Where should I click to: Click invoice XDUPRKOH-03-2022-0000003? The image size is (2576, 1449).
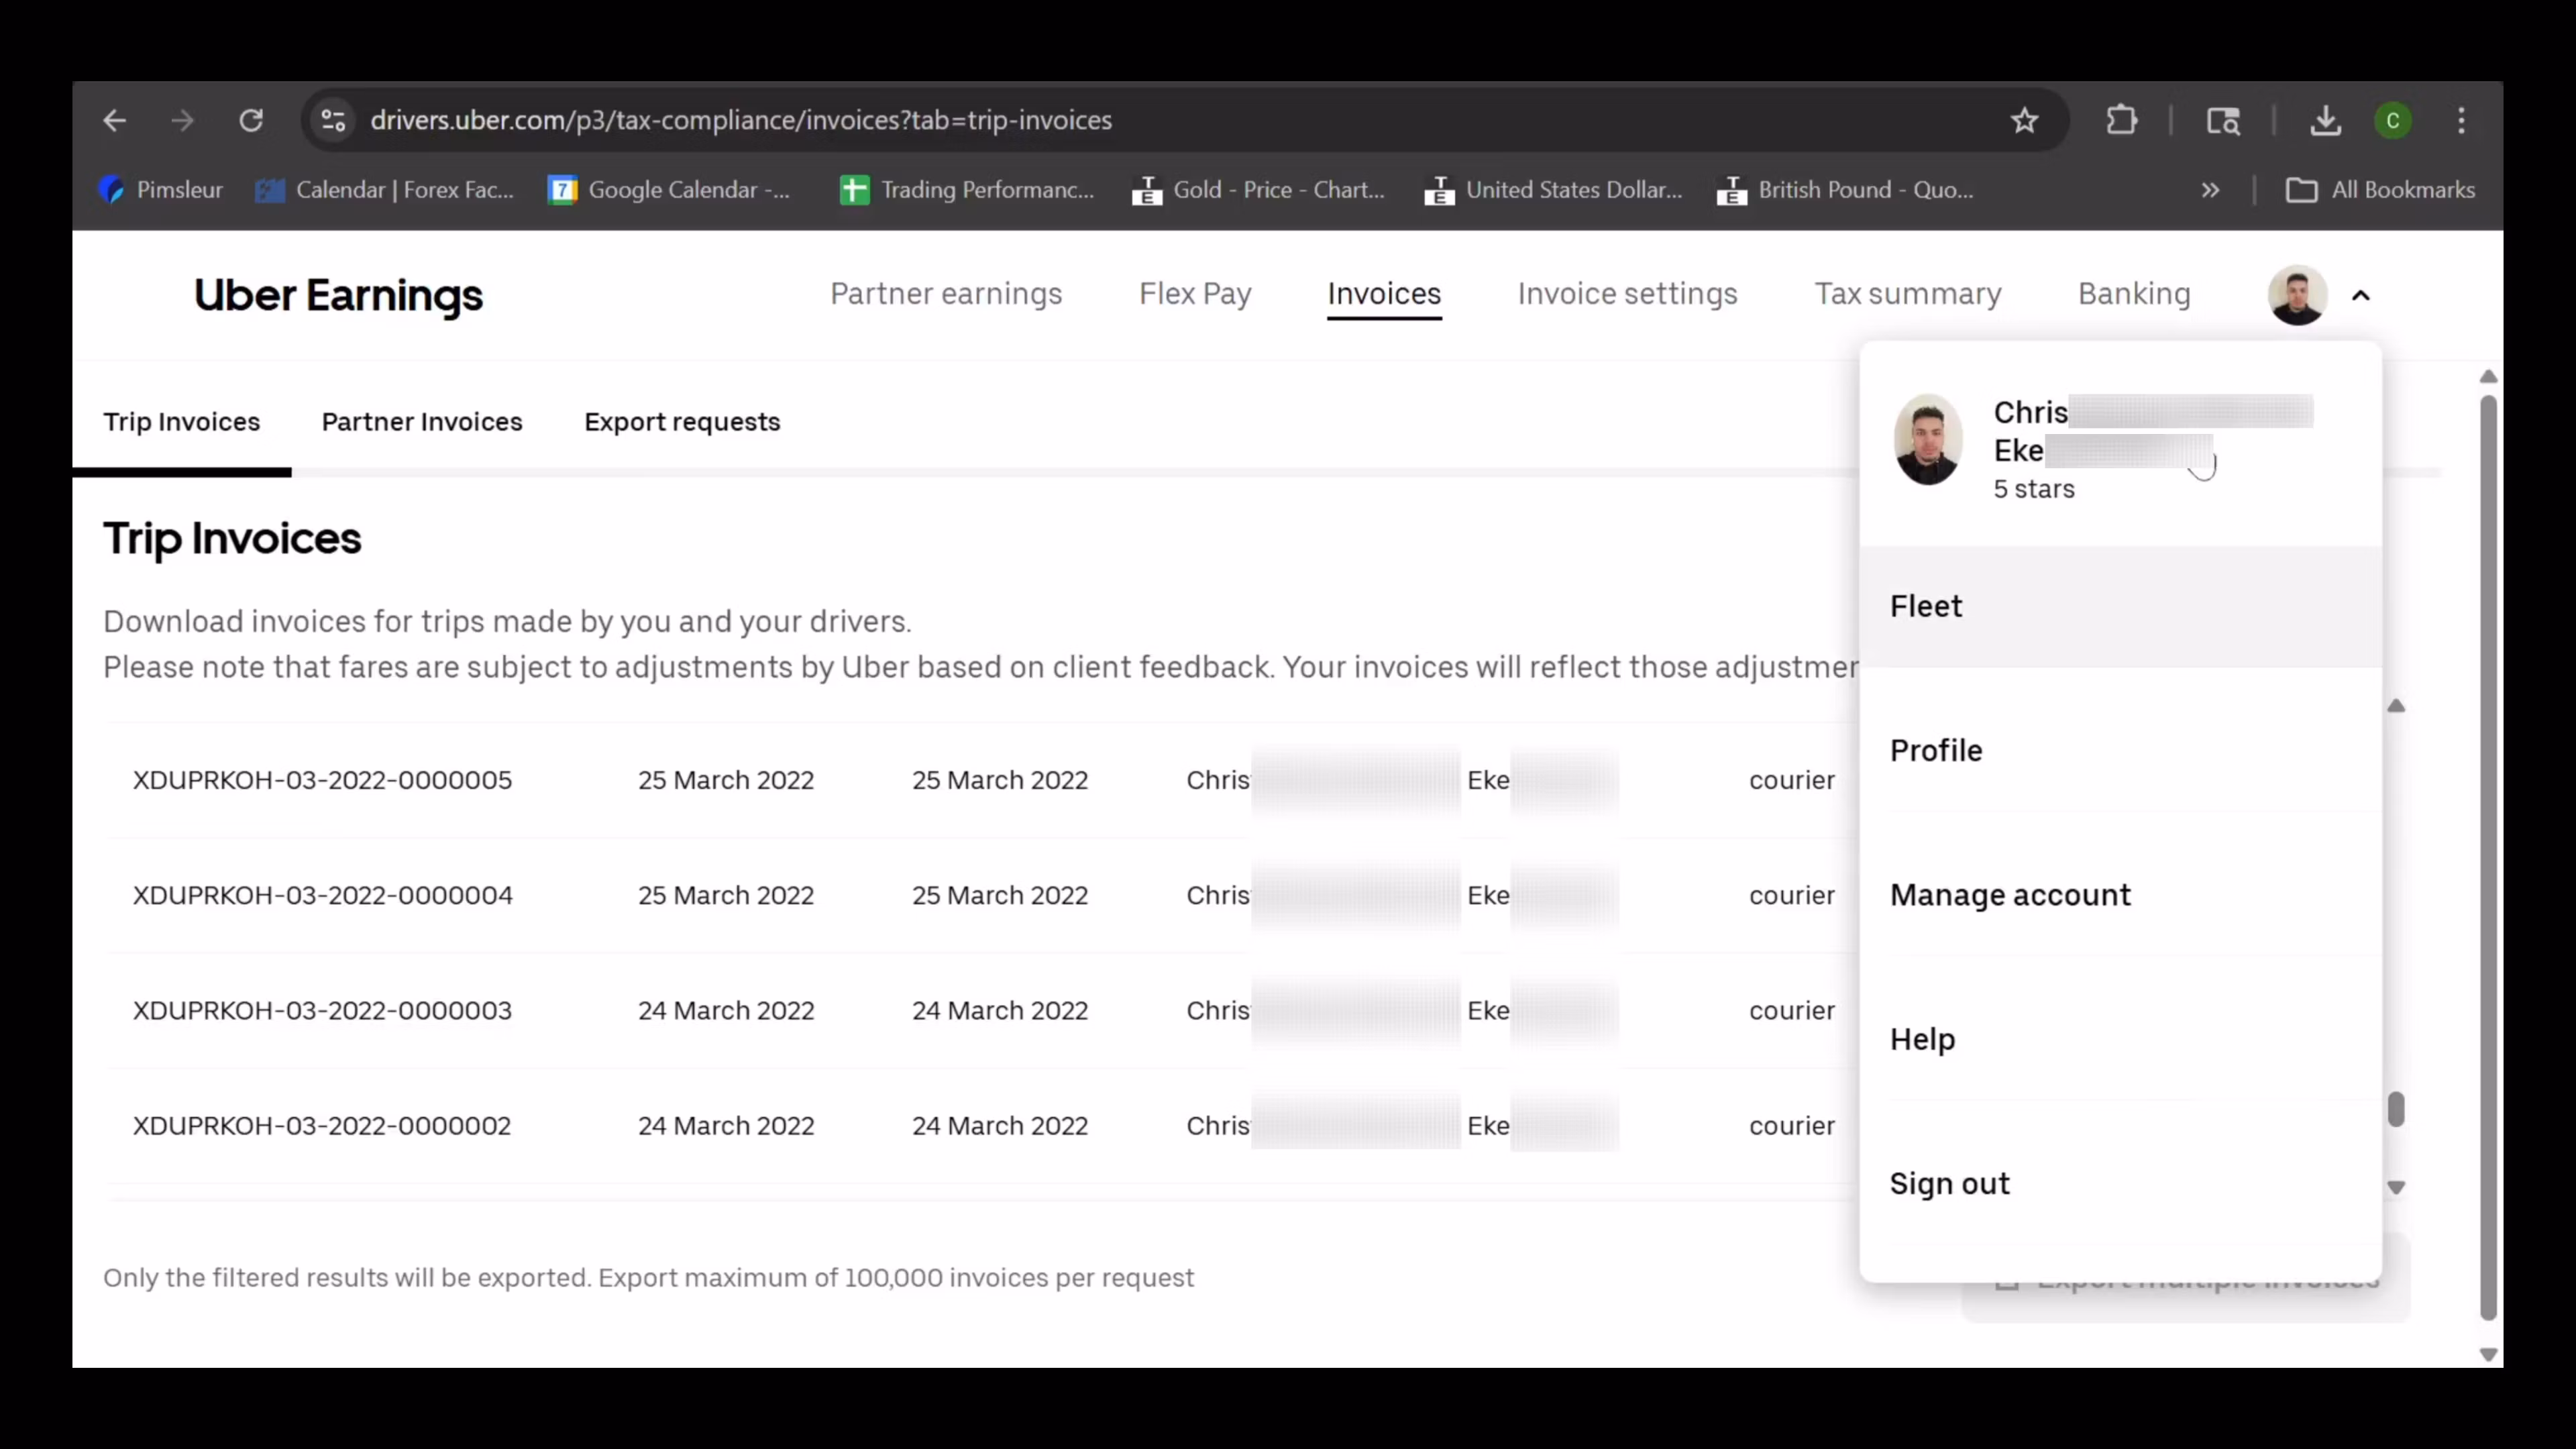[x=322, y=1011]
